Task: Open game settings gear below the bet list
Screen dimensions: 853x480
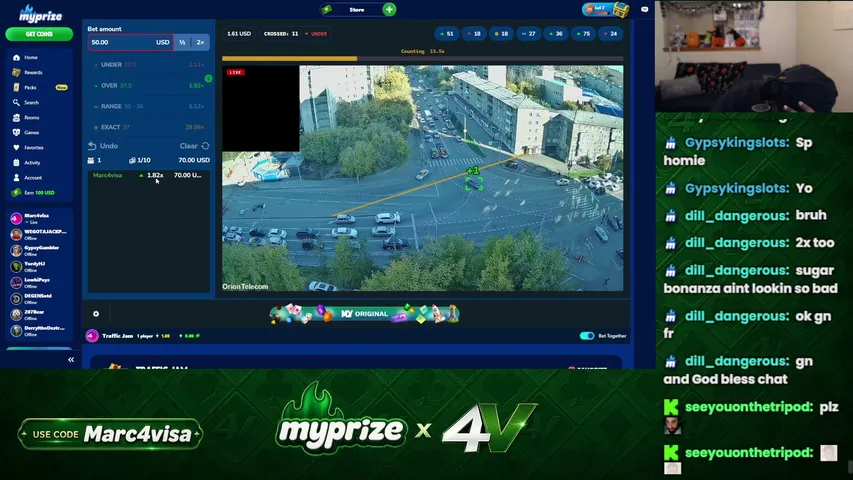Action: [96, 314]
